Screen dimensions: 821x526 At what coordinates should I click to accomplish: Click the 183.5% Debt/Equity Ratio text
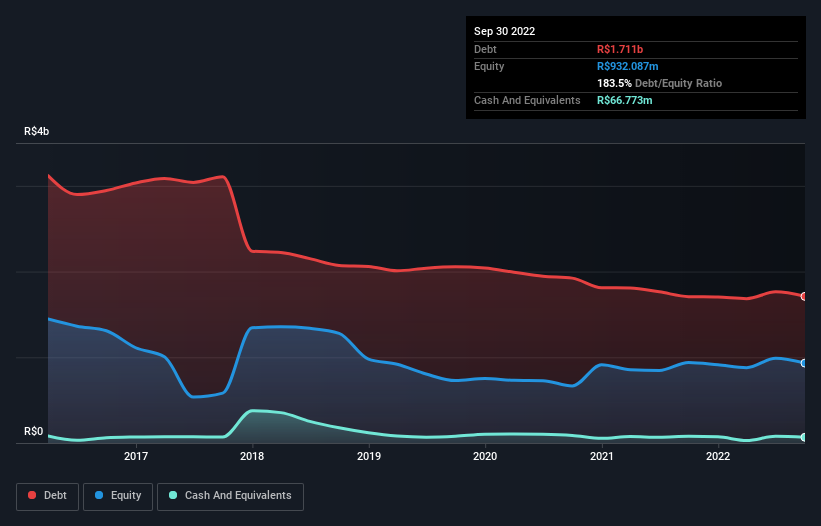[659, 83]
